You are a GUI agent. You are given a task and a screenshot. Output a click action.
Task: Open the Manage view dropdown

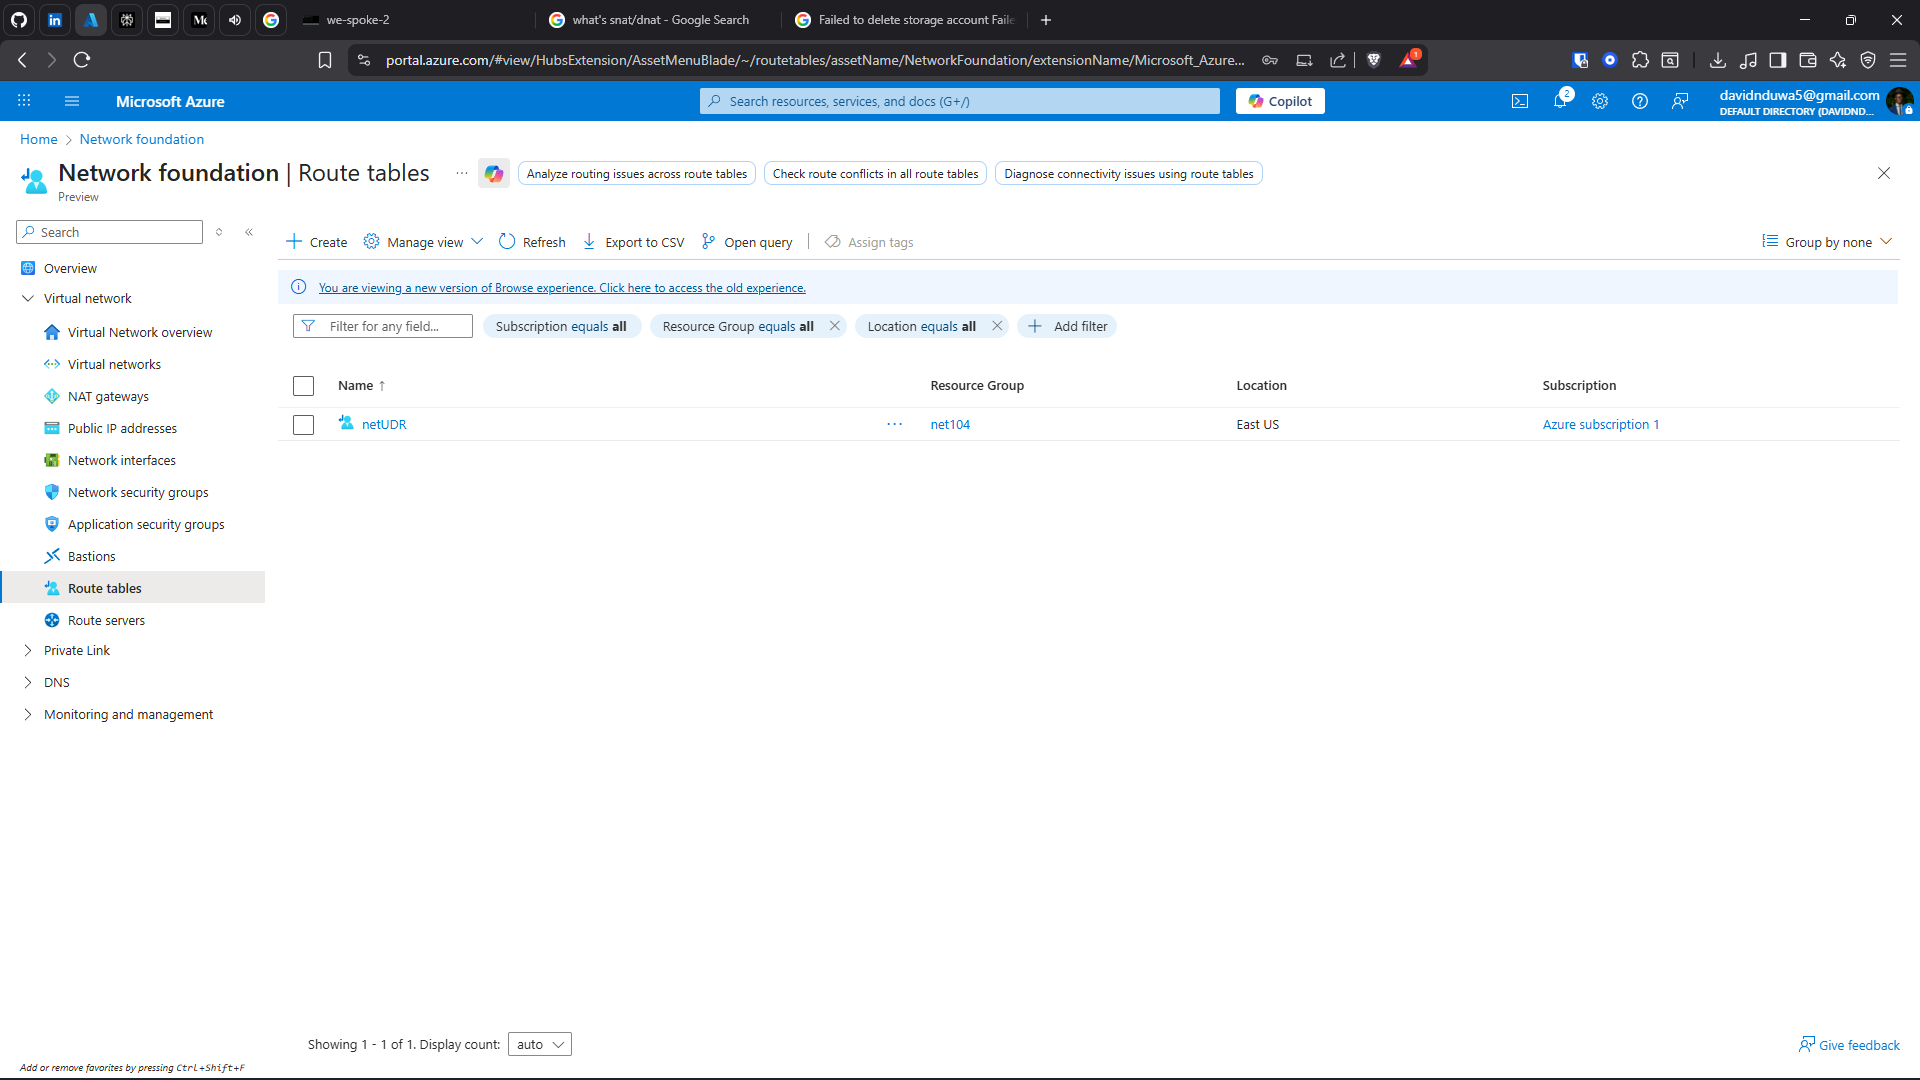[423, 242]
